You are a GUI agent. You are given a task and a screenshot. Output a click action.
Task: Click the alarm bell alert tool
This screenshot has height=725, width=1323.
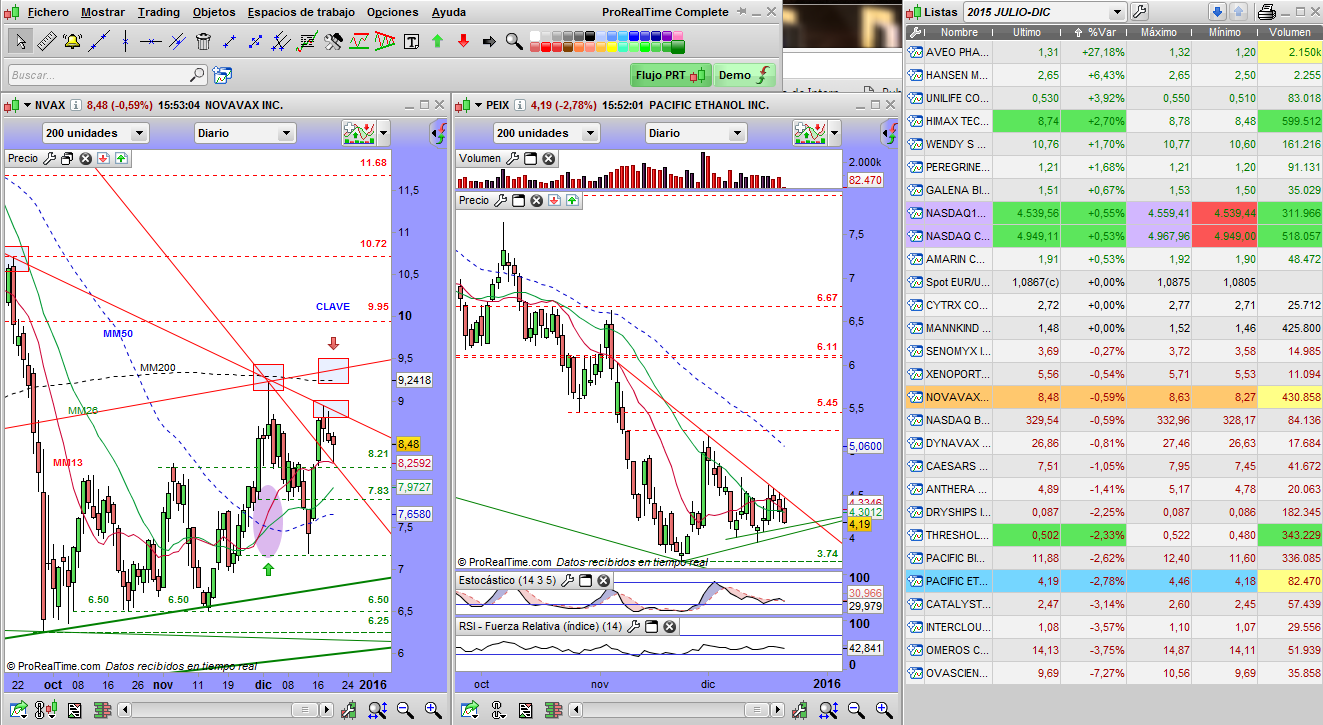pos(72,42)
